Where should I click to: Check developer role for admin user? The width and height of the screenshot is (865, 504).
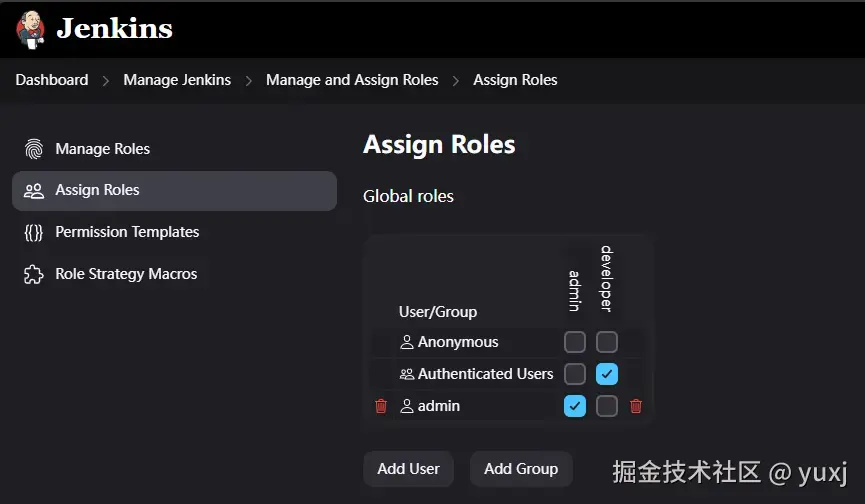[x=607, y=406]
